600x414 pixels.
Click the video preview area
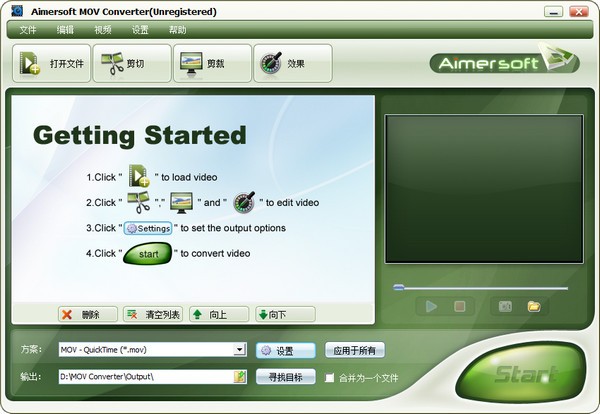tap(484, 189)
